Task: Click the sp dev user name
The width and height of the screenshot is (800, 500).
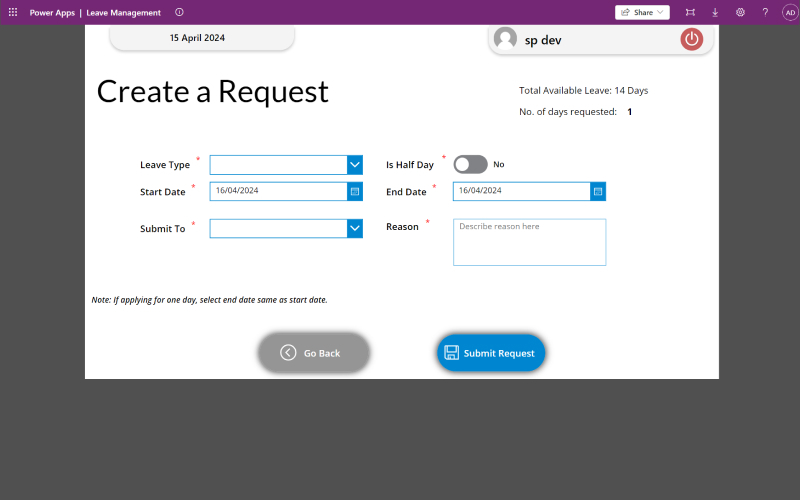Action: [x=543, y=40]
